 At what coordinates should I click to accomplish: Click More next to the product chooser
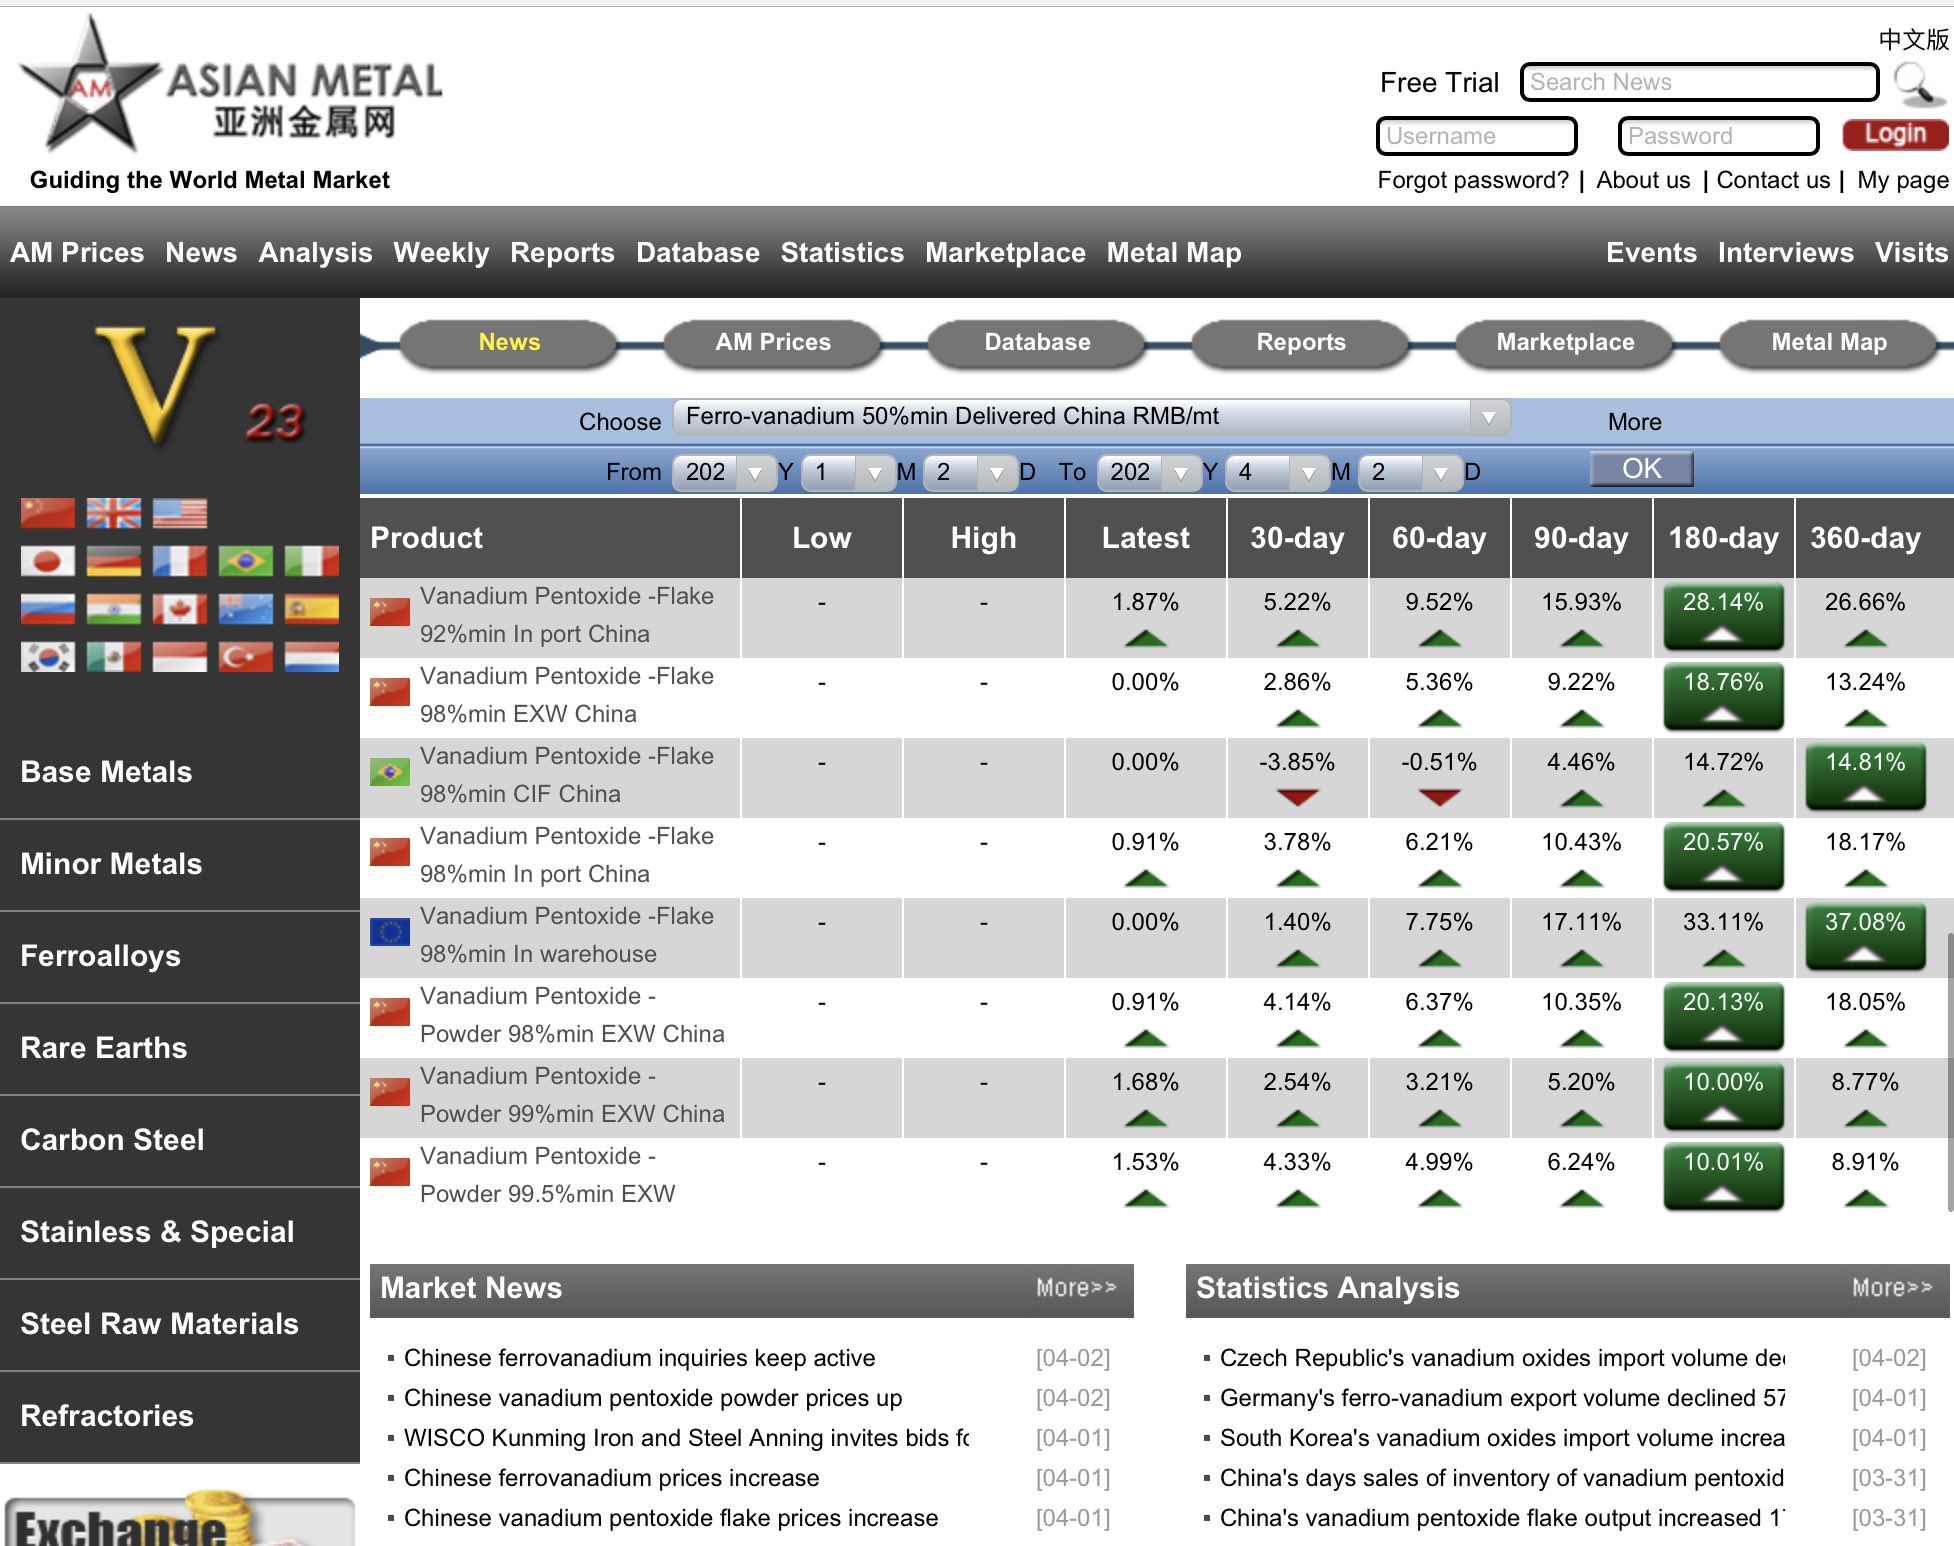tap(1635, 422)
